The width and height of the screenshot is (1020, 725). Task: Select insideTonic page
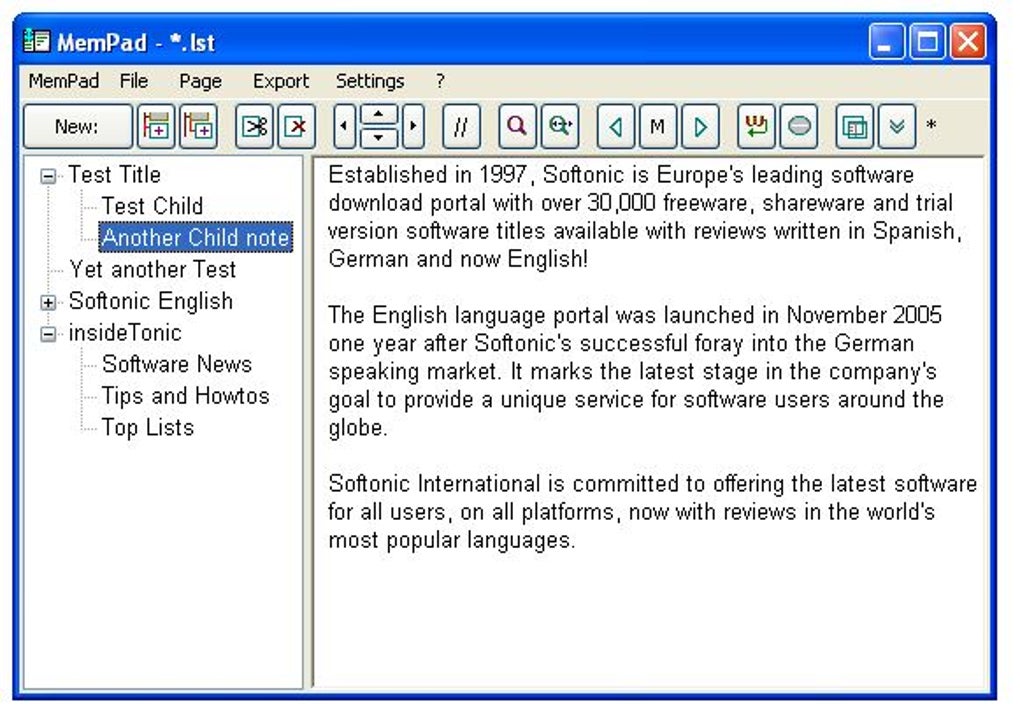(125, 333)
